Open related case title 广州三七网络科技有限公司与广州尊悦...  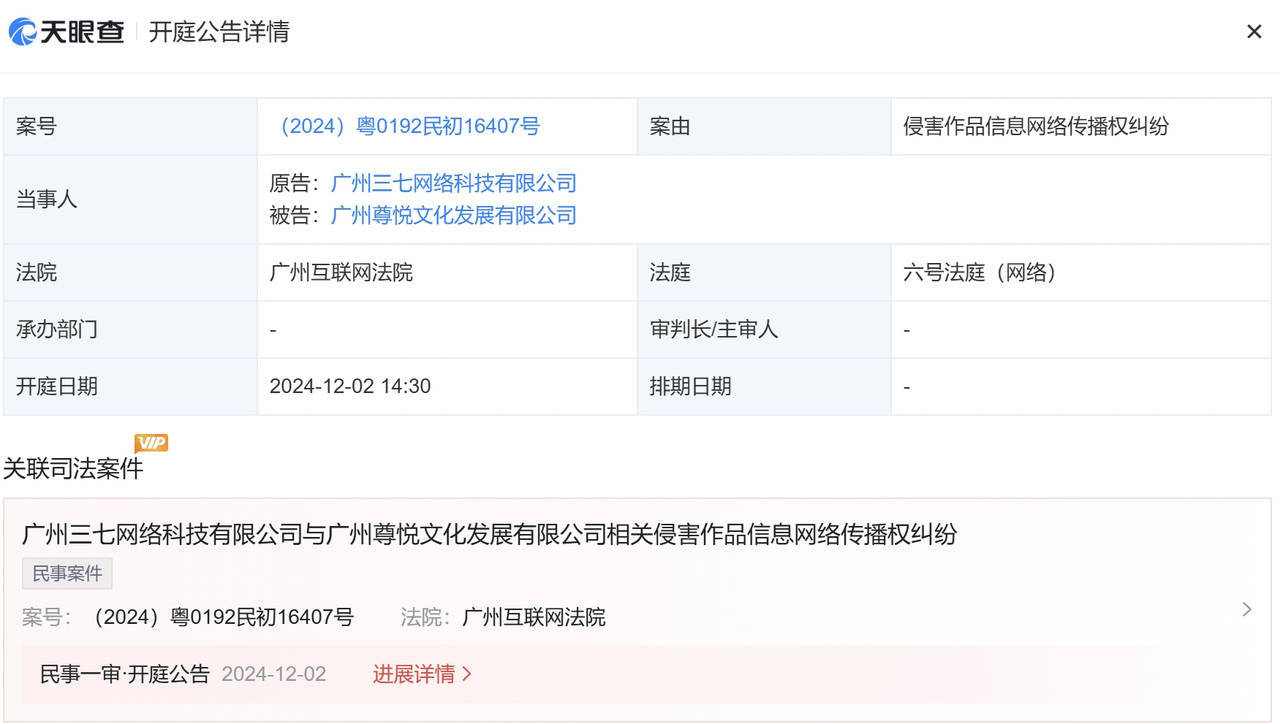(x=489, y=534)
